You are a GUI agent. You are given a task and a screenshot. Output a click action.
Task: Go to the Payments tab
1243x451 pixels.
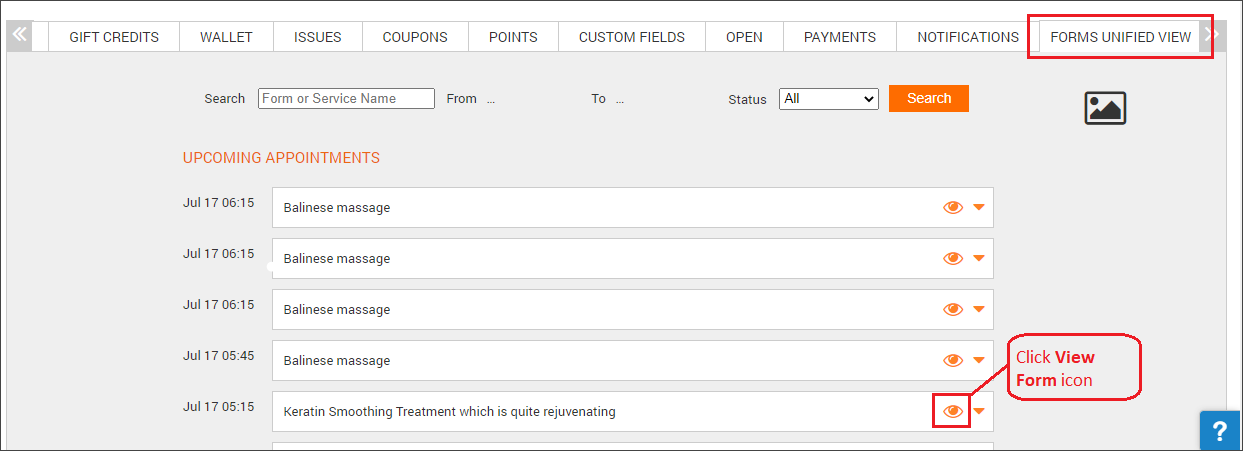(840, 37)
